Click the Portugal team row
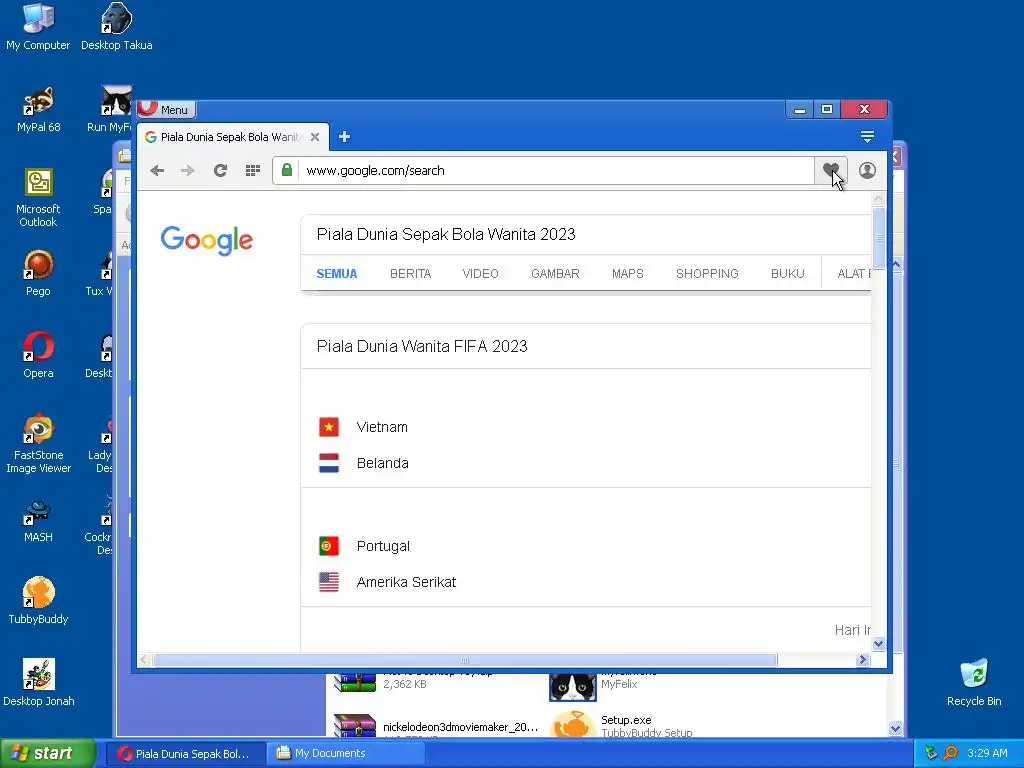This screenshot has width=1024, height=768. (x=586, y=546)
